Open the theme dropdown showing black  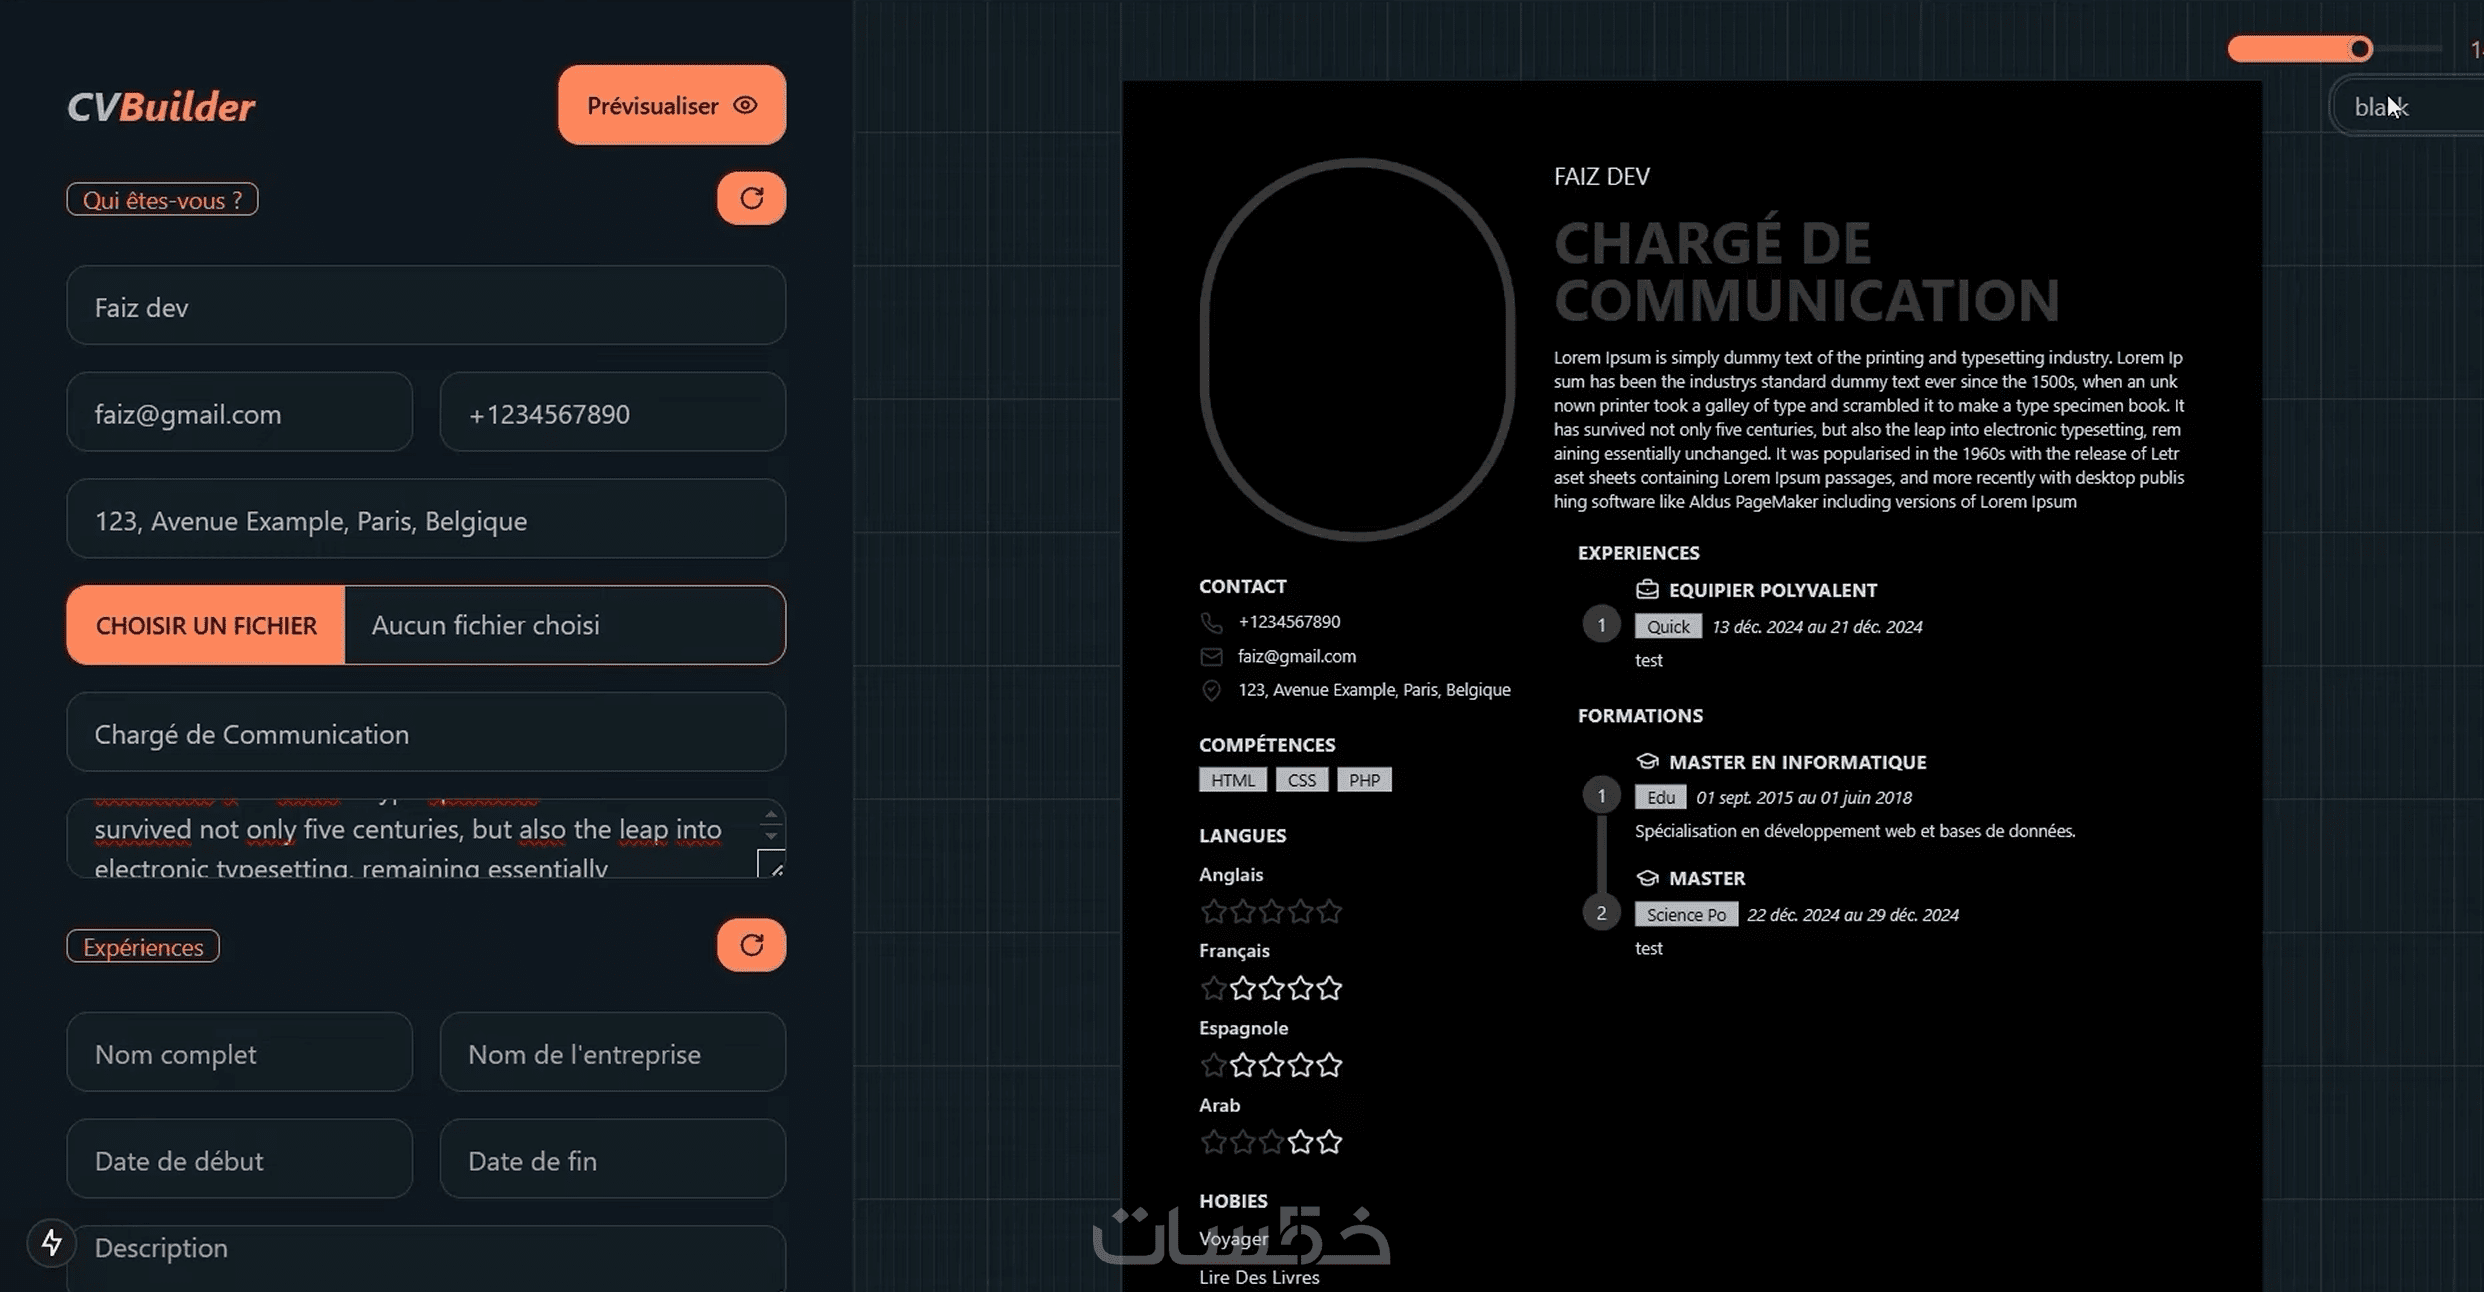(2410, 107)
